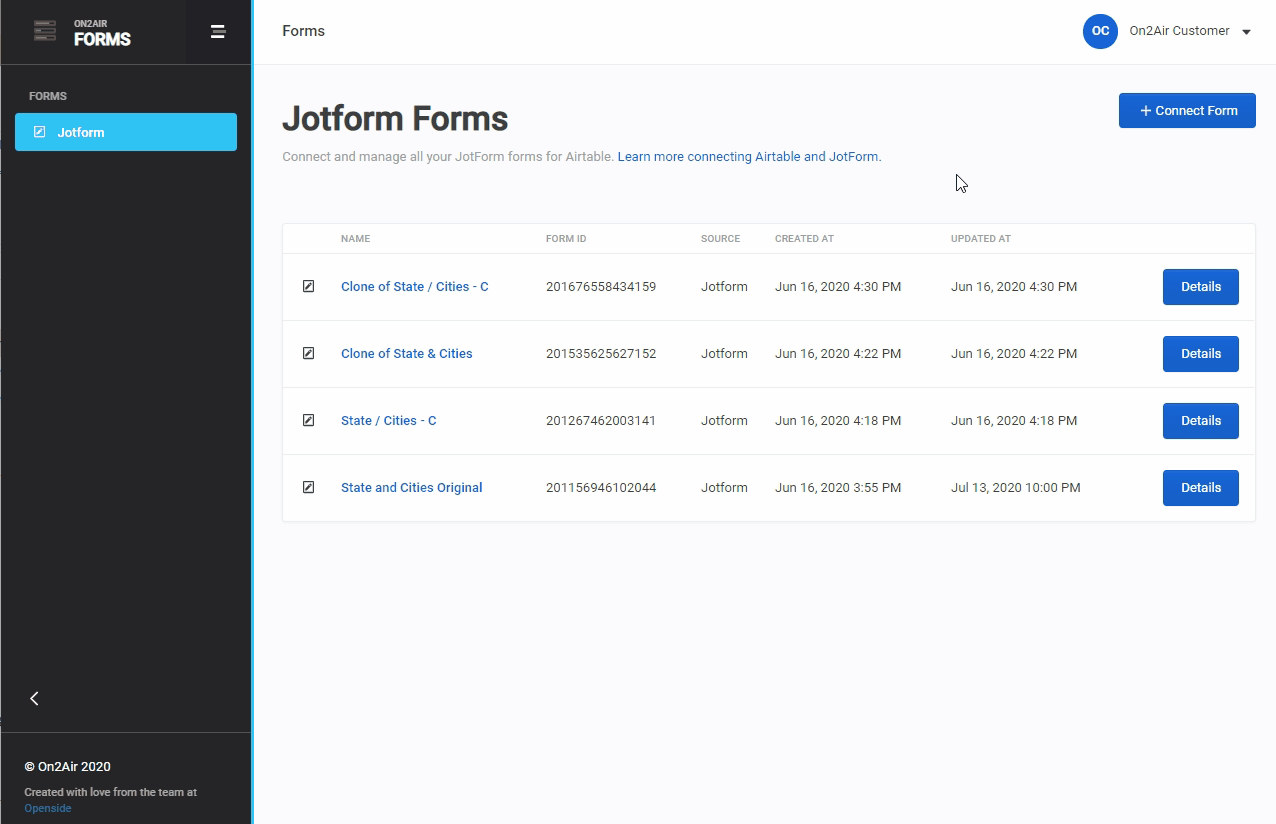Open Details for State and Cities Original
This screenshot has height=824, width=1276.
(x=1200, y=488)
